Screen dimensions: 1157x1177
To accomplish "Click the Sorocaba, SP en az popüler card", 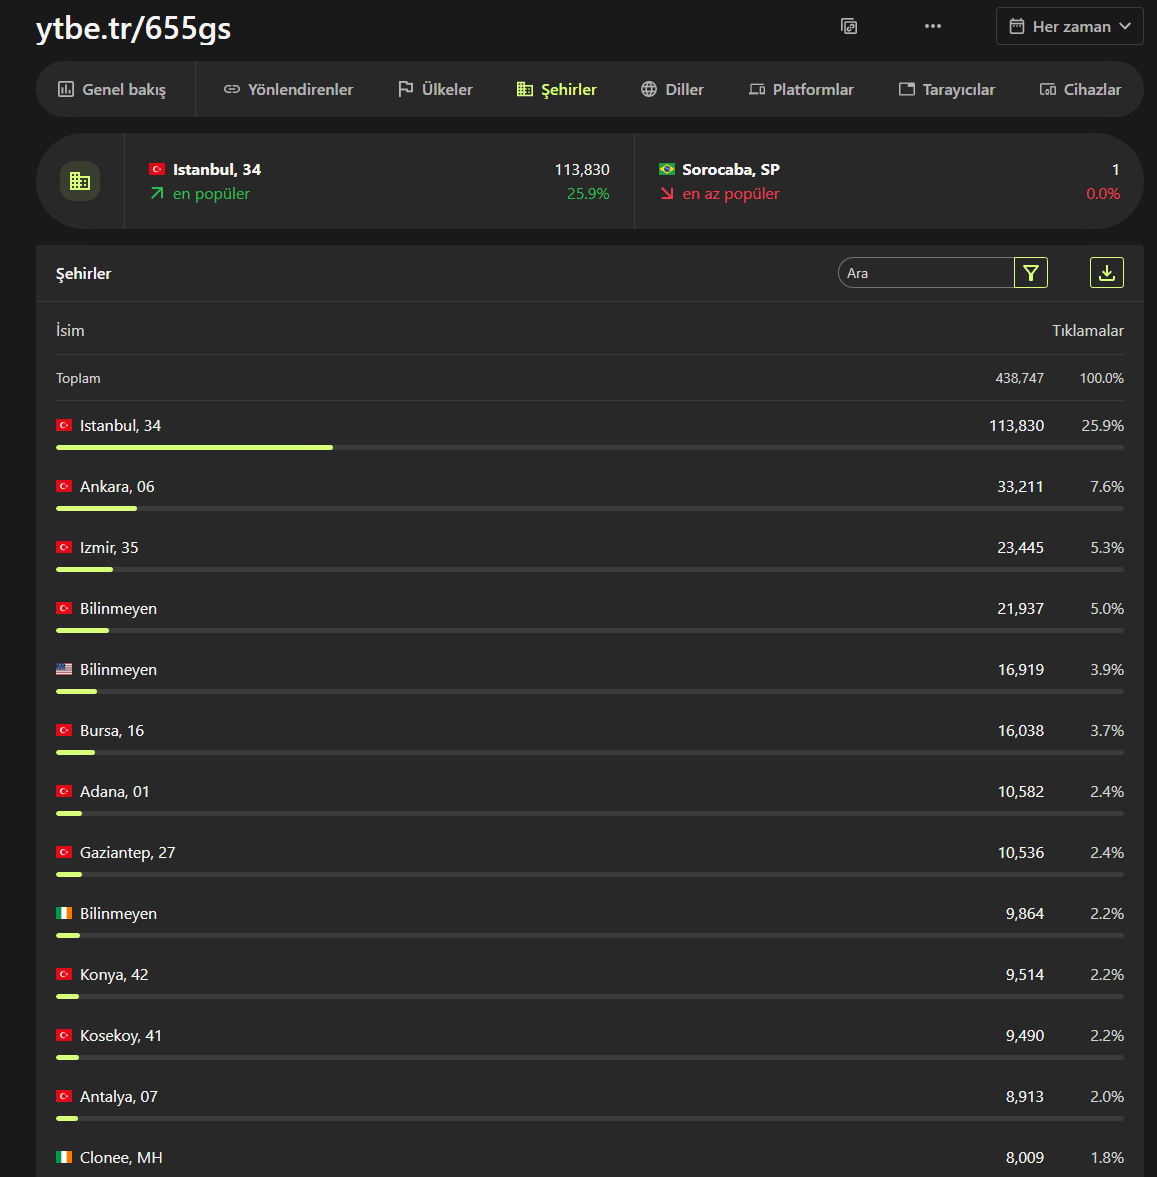I will tap(889, 181).
